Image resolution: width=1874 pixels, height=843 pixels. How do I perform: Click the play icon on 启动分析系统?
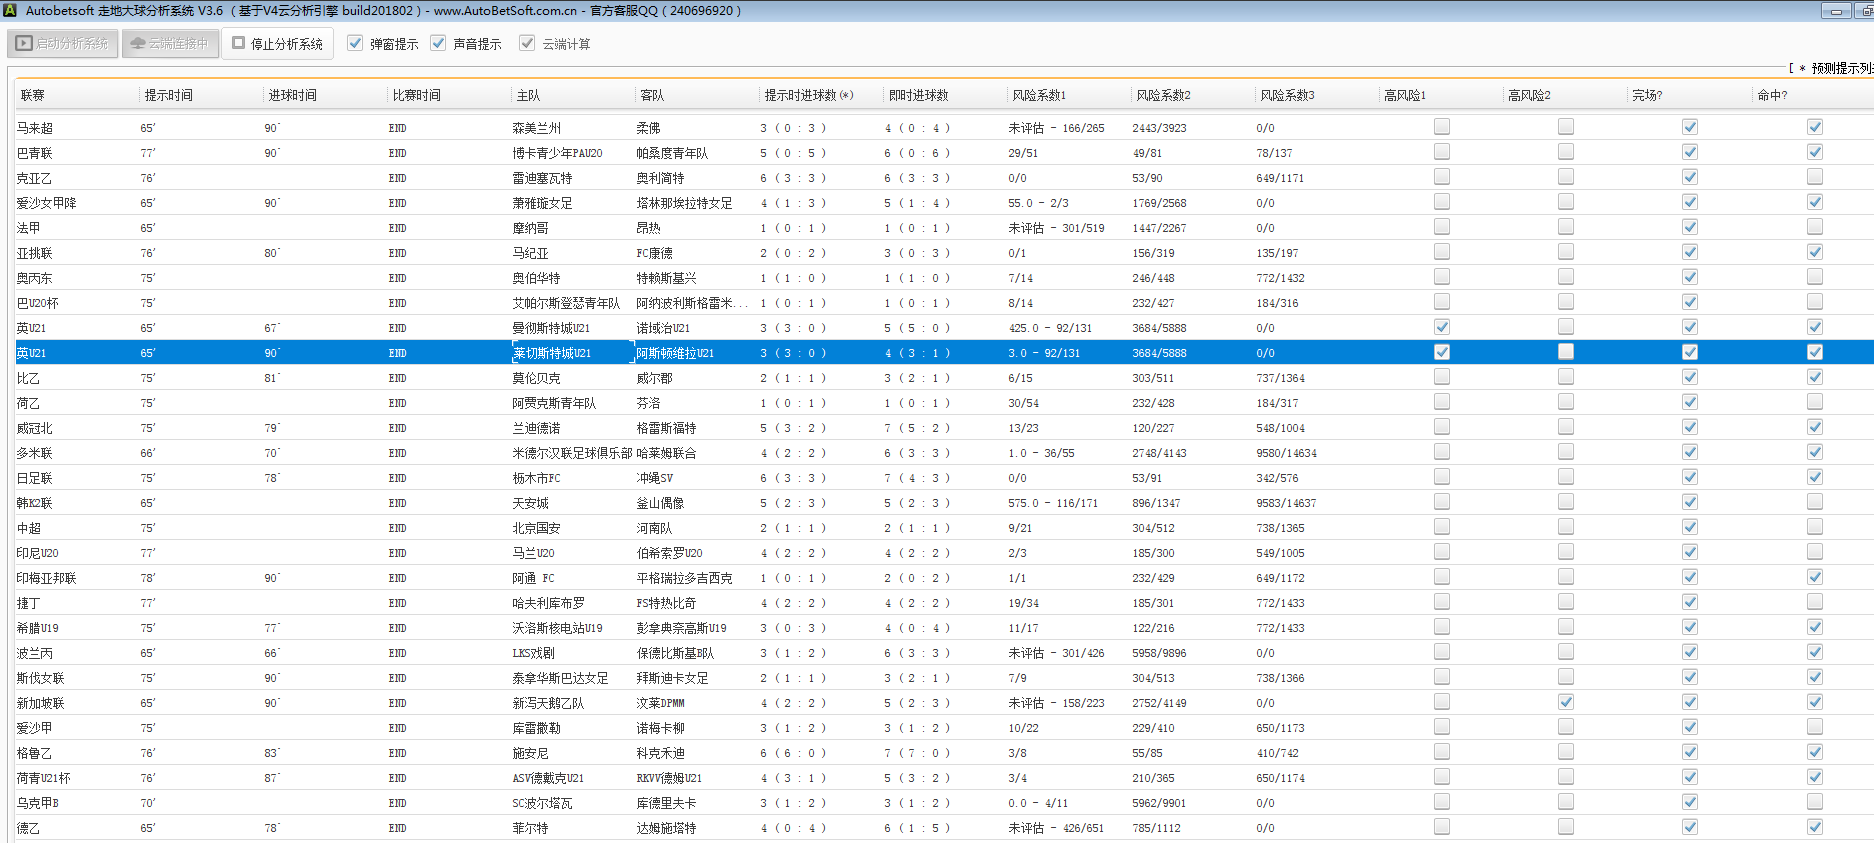click(24, 44)
